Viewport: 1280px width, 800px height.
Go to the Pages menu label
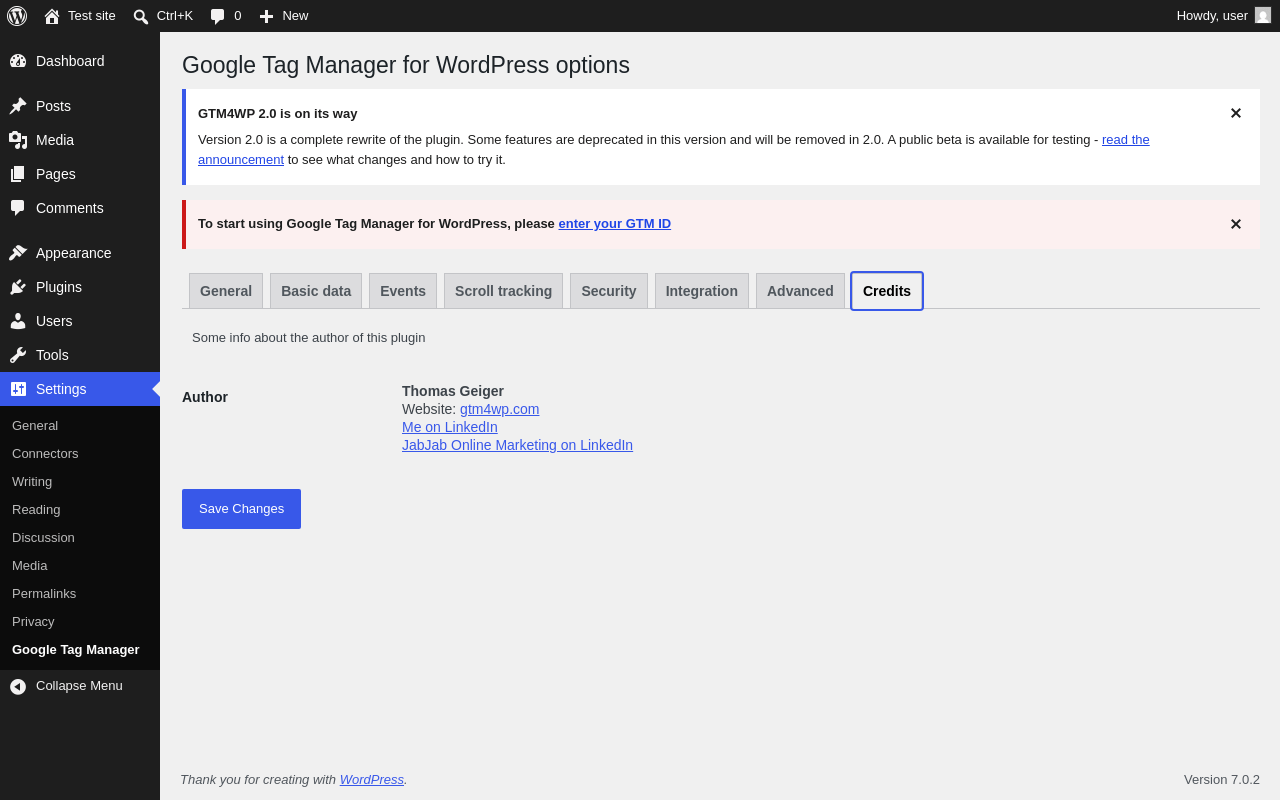tap(56, 174)
